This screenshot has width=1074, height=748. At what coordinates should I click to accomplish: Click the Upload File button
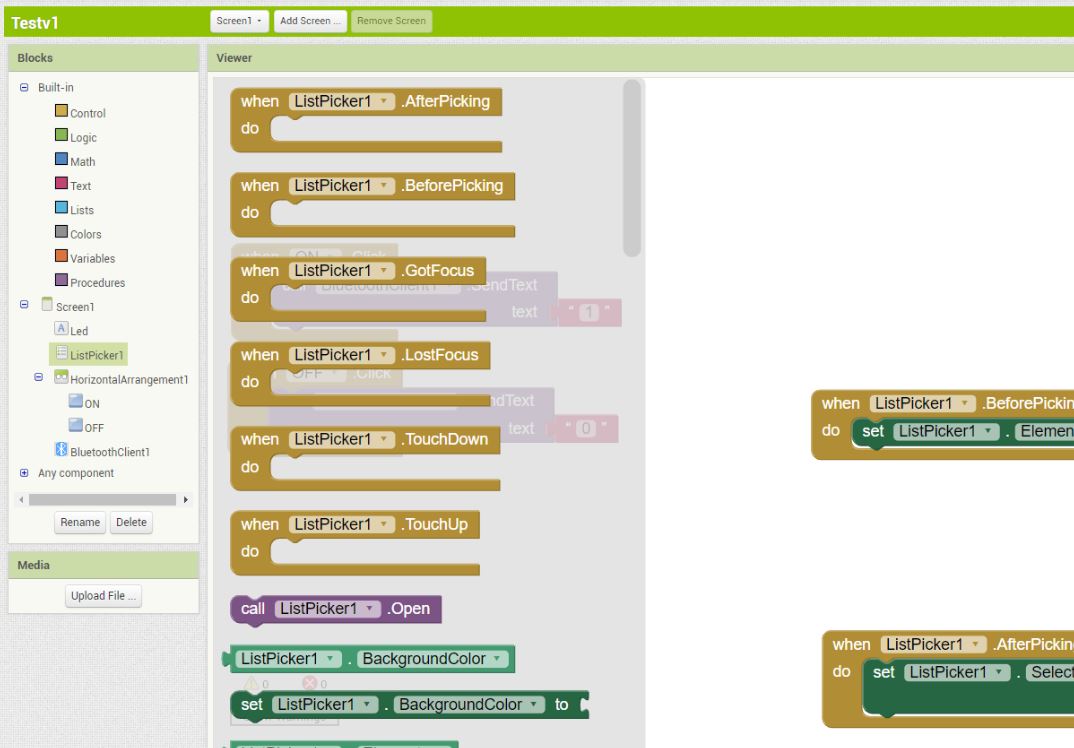point(103,596)
